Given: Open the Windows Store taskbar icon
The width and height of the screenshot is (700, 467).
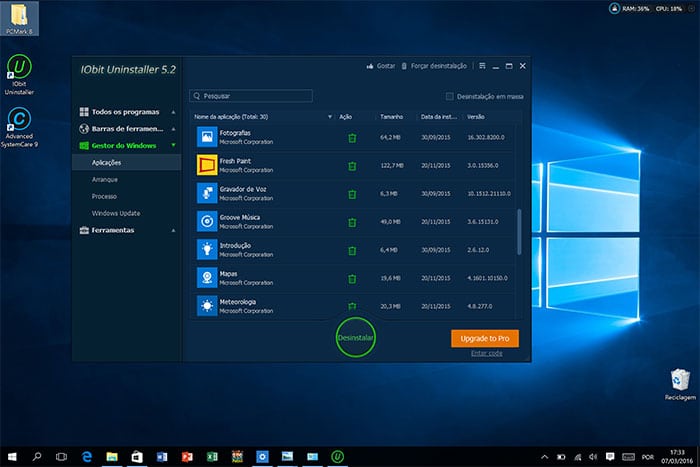Looking at the screenshot, I should point(137,456).
